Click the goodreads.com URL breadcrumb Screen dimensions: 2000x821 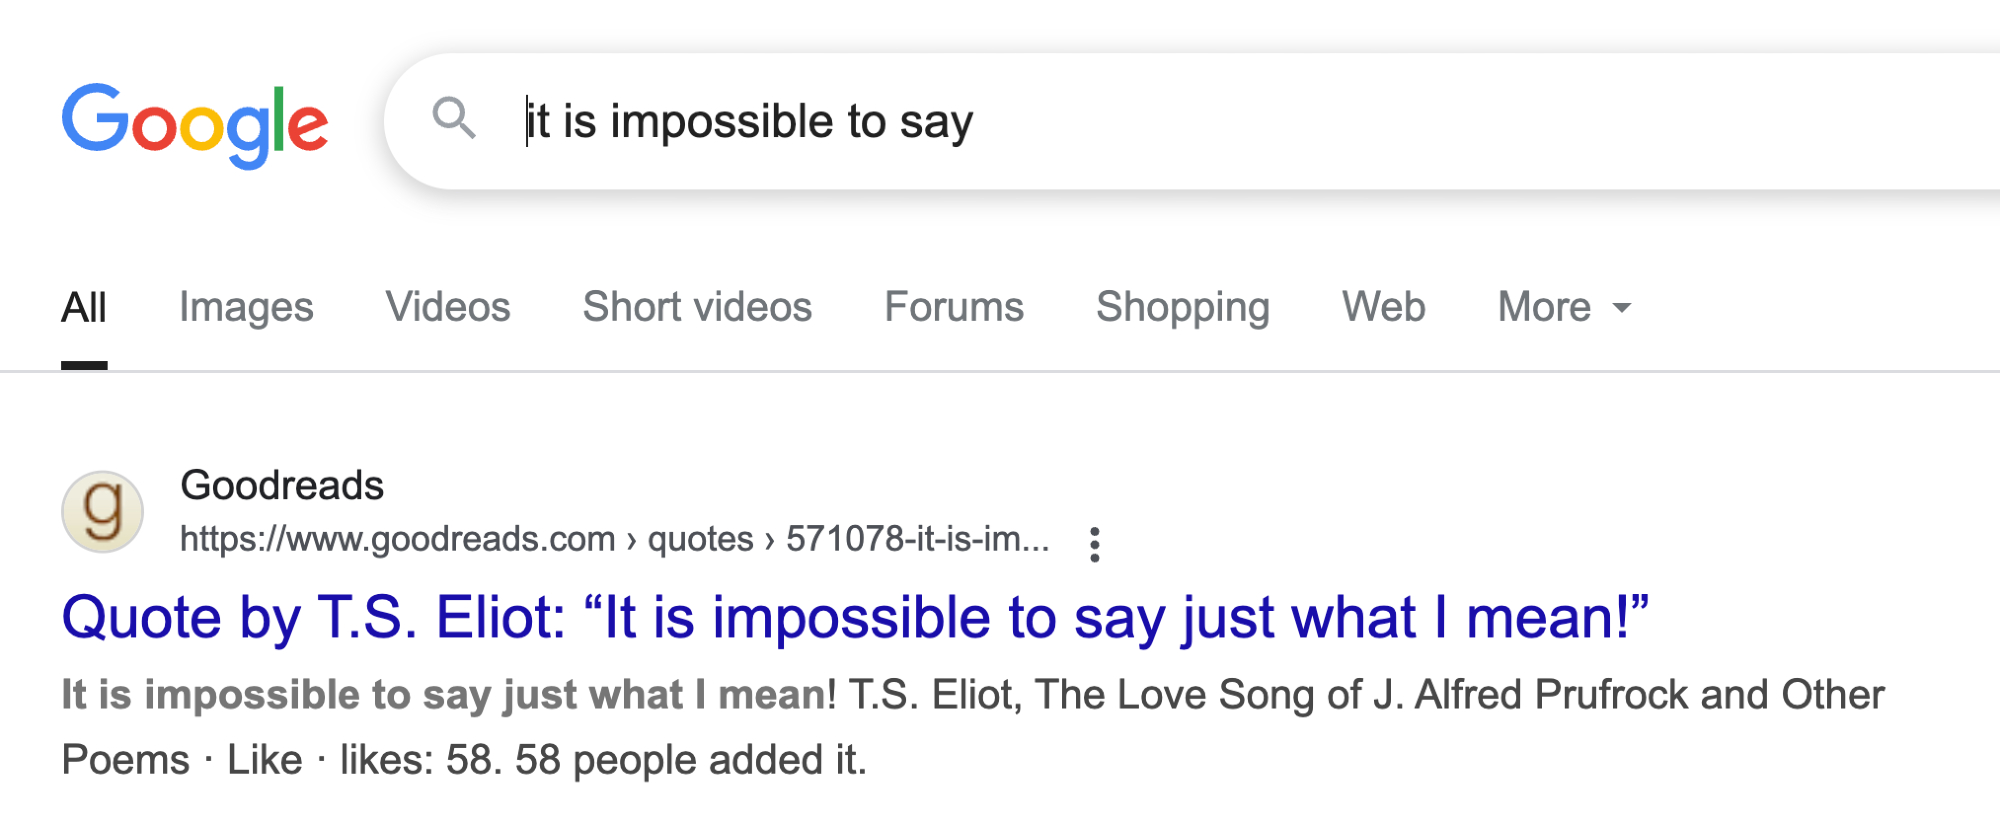[397, 539]
